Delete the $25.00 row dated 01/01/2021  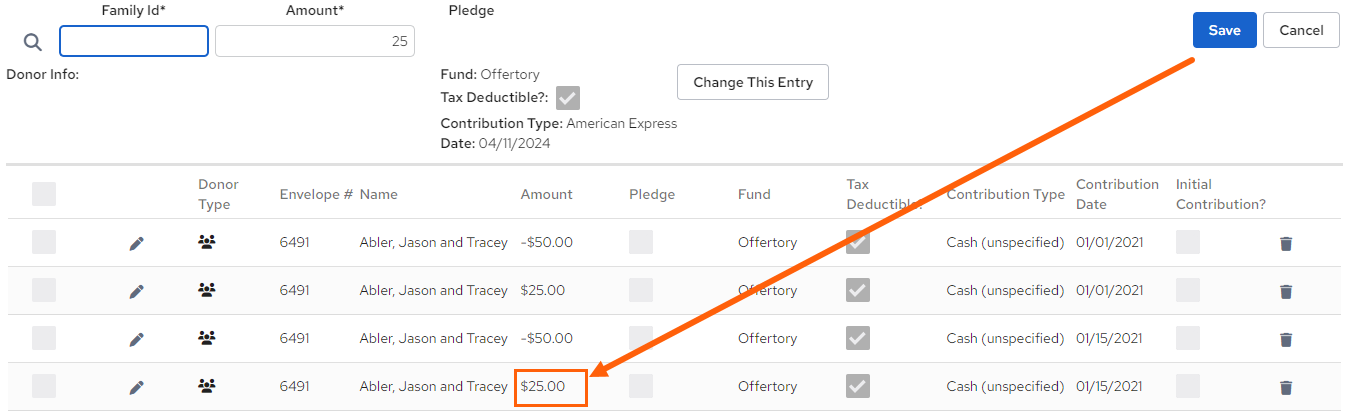click(x=1286, y=291)
